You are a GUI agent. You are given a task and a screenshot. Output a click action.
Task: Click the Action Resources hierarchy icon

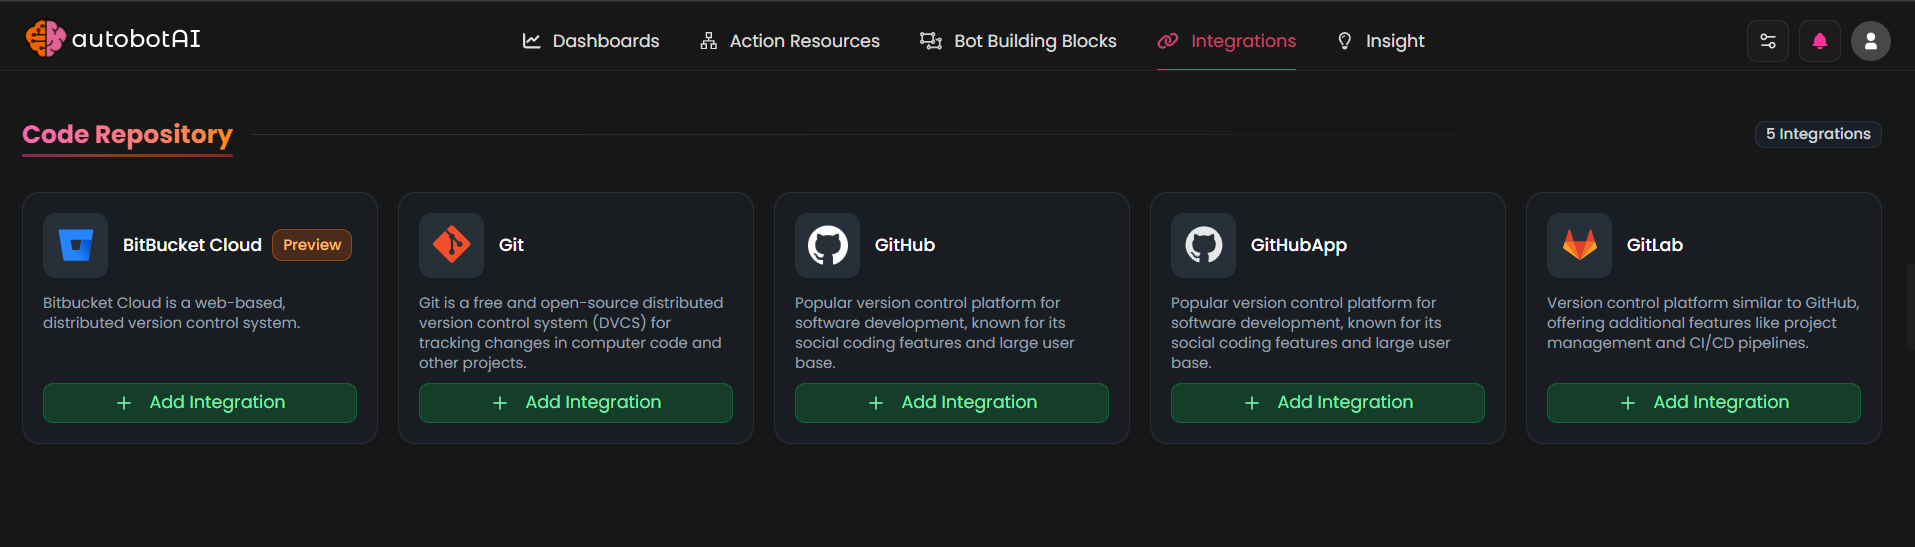(x=709, y=41)
